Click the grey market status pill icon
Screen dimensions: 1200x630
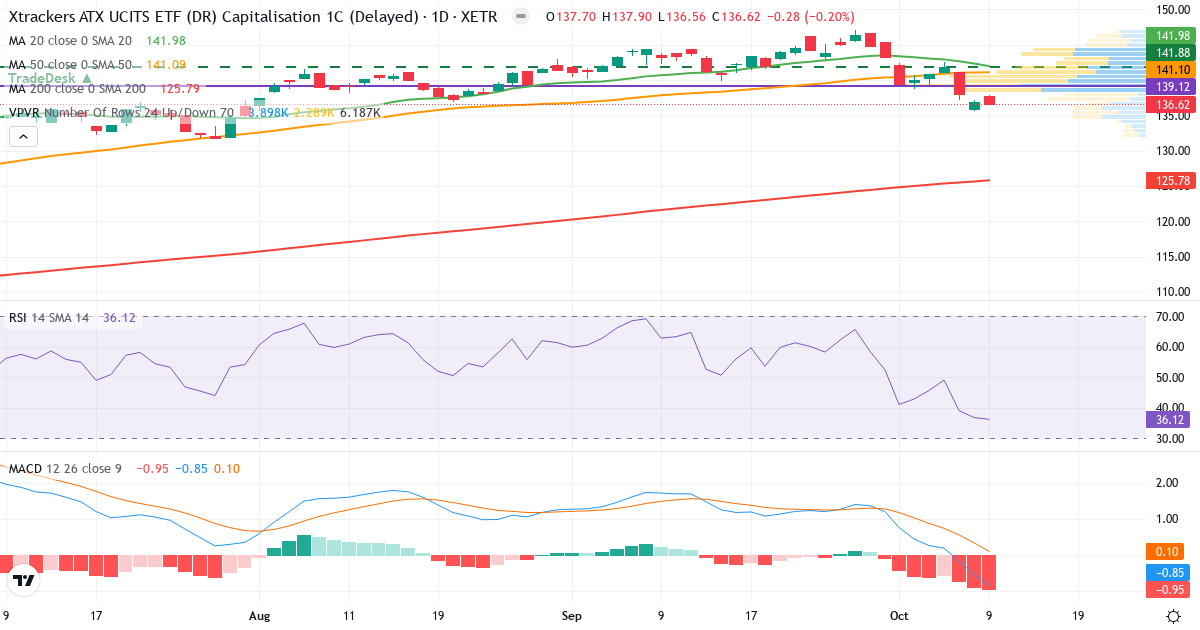[x=520, y=17]
